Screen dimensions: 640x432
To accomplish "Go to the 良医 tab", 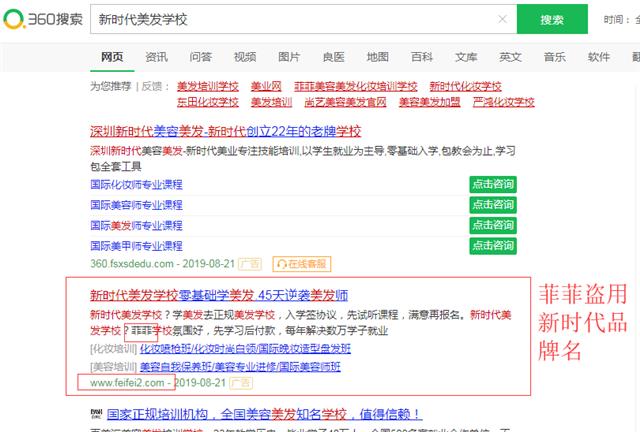I will click(333, 57).
